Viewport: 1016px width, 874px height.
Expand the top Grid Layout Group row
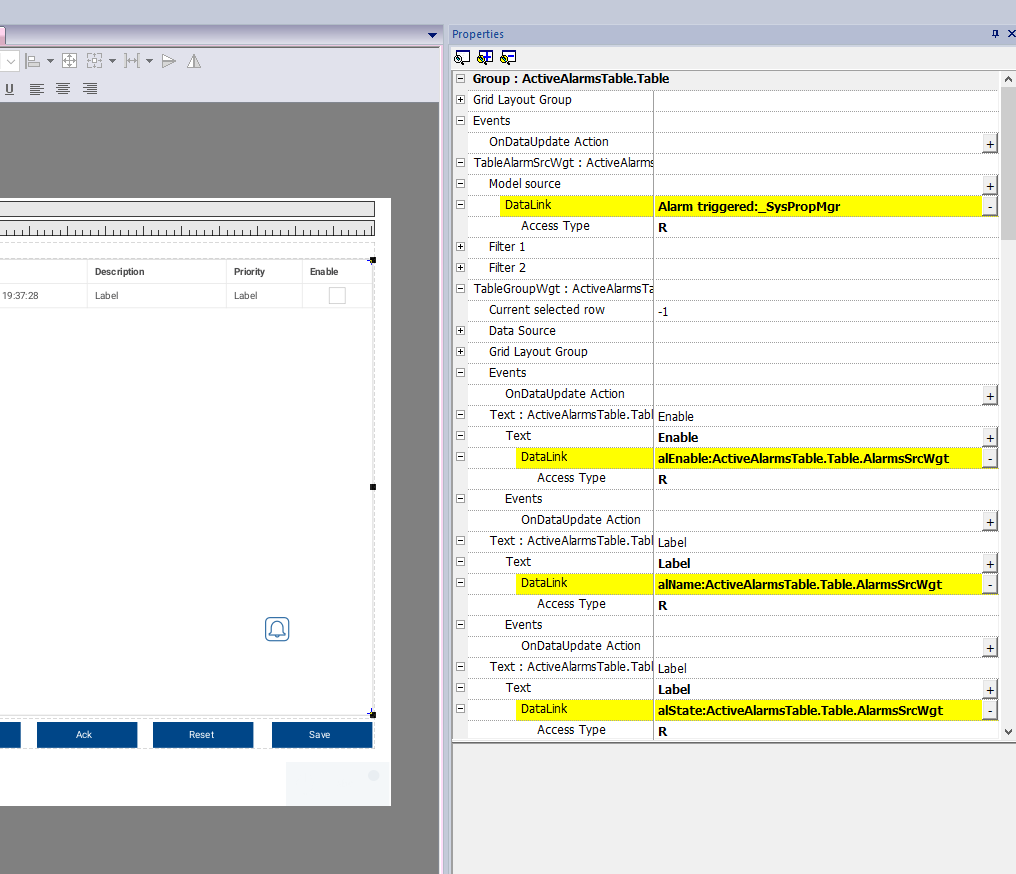[460, 100]
